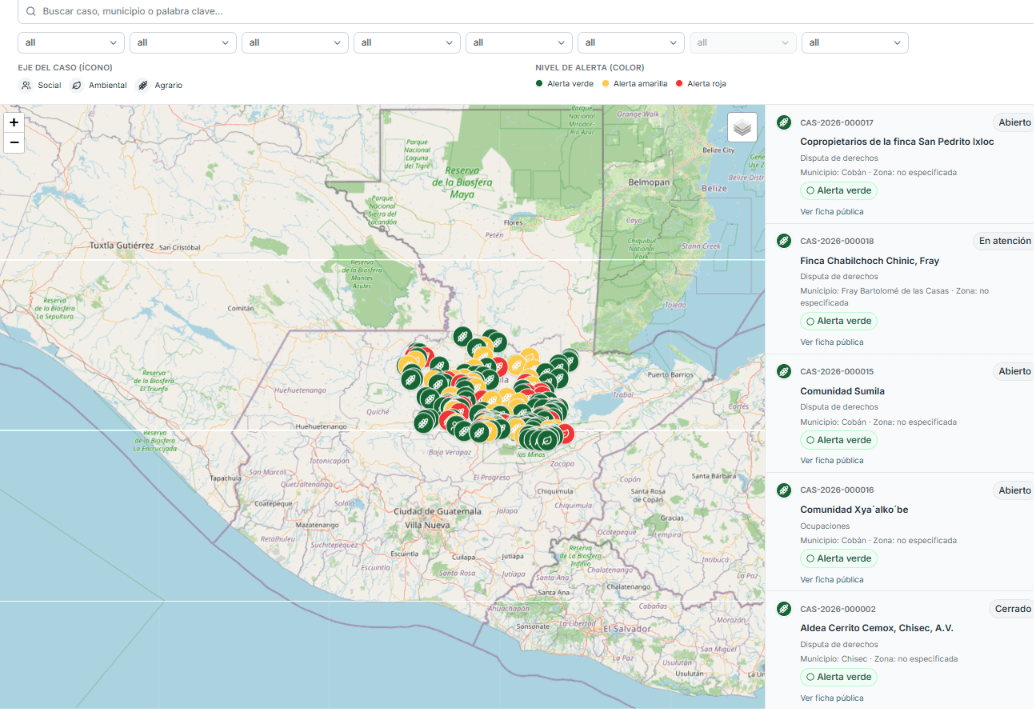Screen dimensions: 1034x709
Task: Click 'Ocupaciones' text under Comunidad Xya´alko´be
Action: (x=825, y=526)
